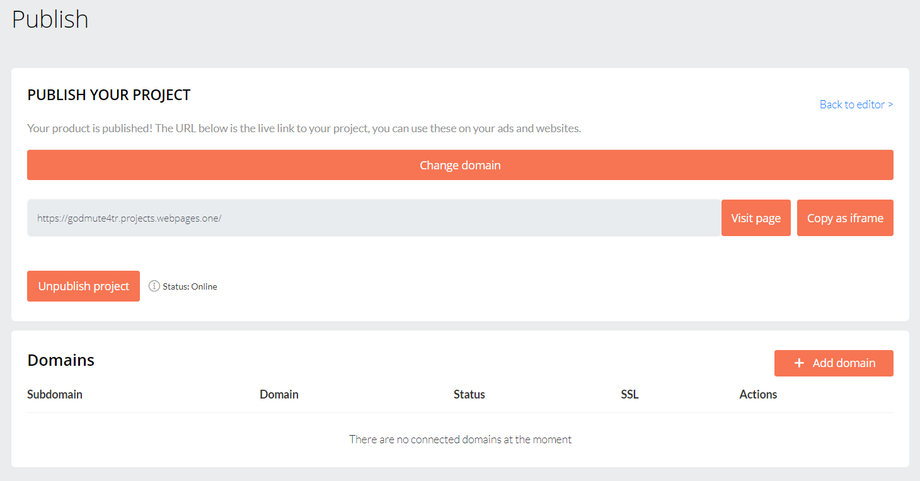Click the Subdomain column header
The image size is (920, 481).
click(x=55, y=394)
